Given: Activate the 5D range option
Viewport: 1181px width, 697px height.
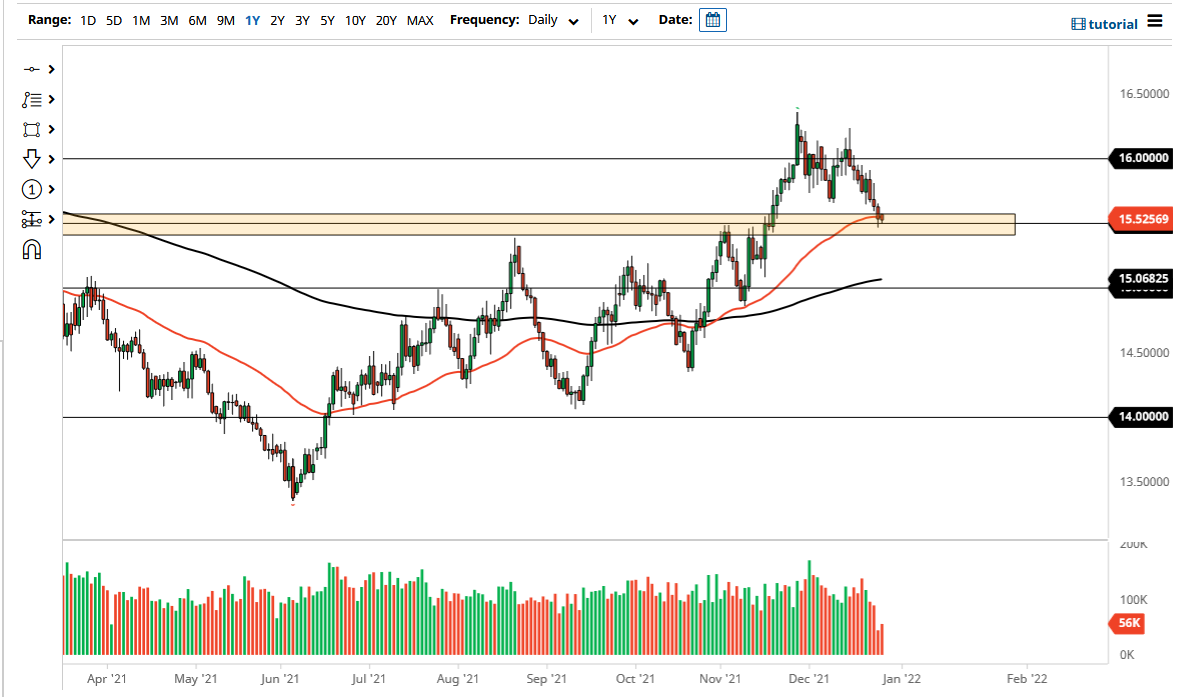Looking at the screenshot, I should (x=113, y=20).
